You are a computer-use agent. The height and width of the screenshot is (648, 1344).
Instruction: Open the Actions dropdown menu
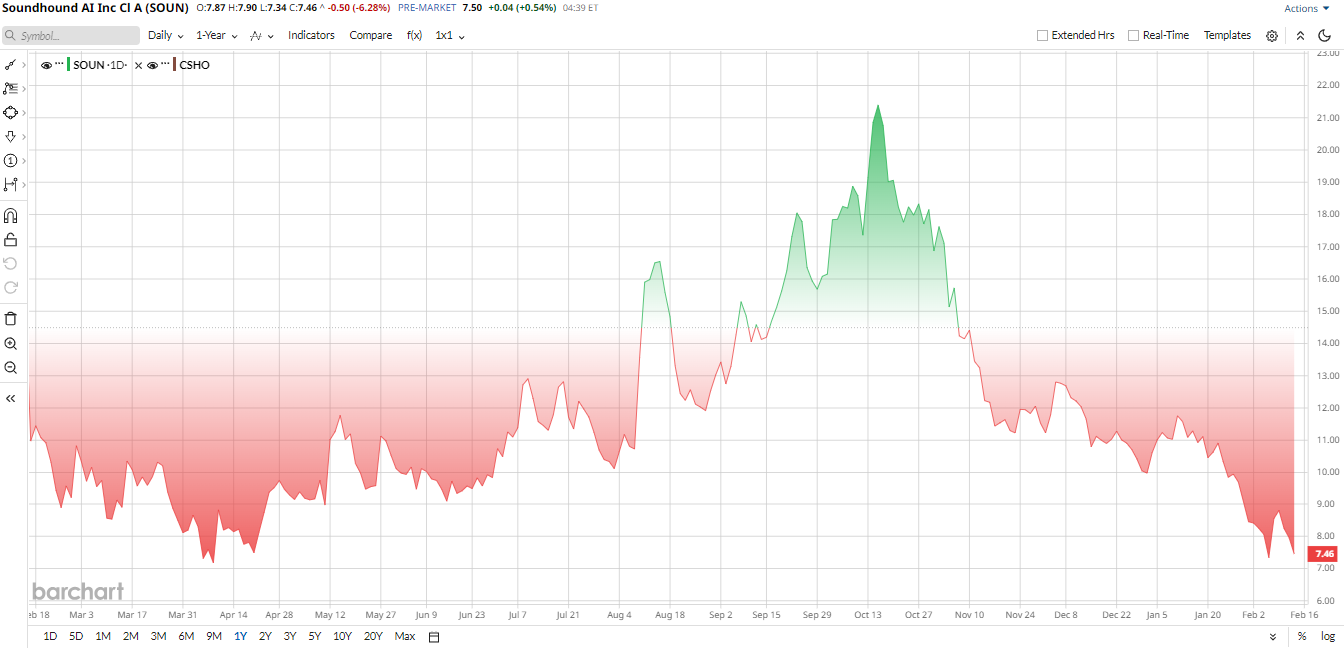[x=1307, y=8]
